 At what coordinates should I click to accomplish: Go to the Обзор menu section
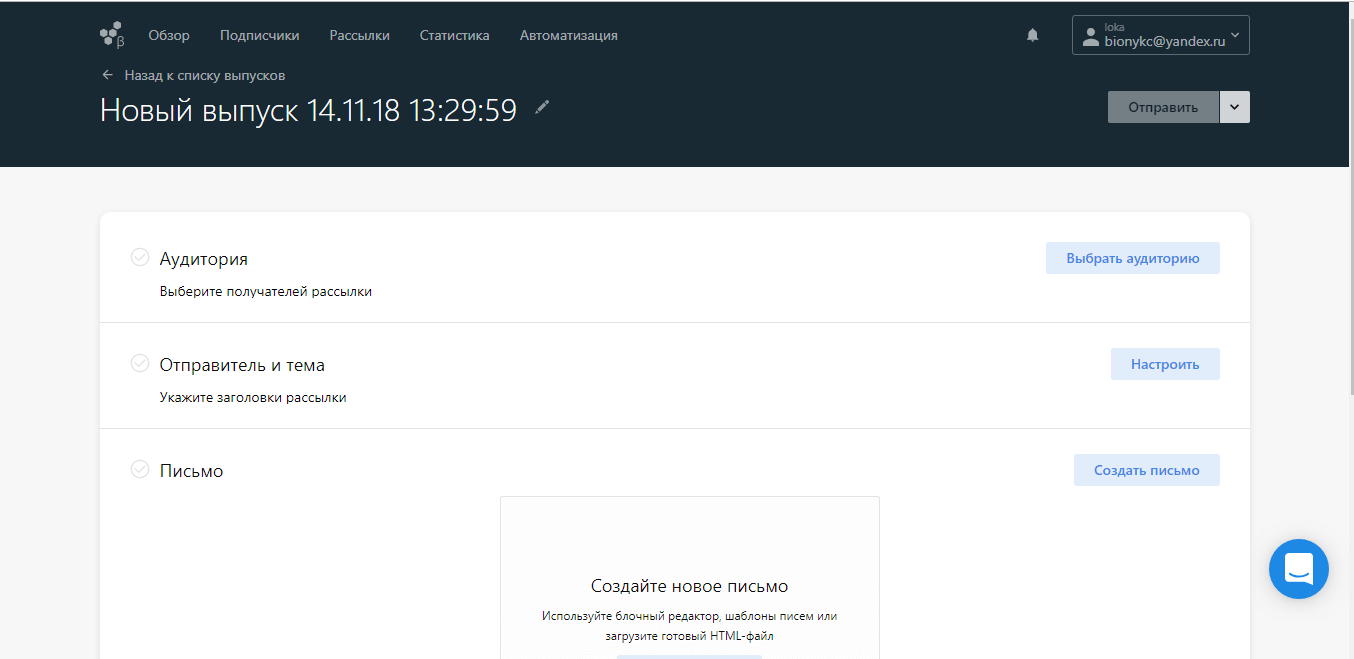169,35
